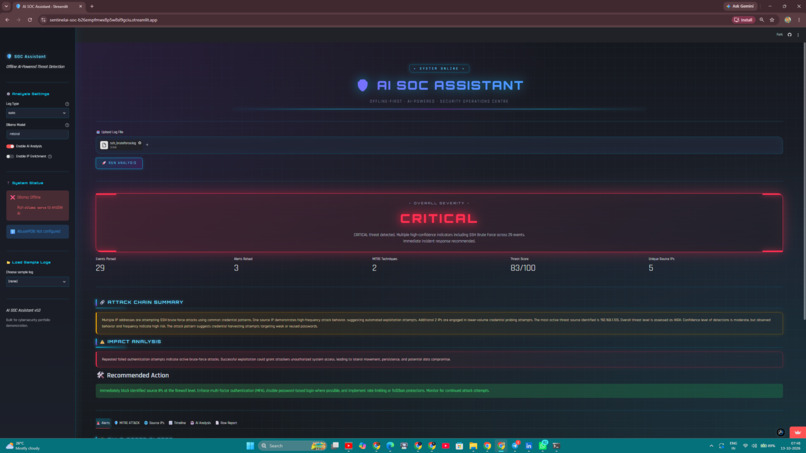Remove the uploaded ssh_bruteforce log file
The height and width of the screenshot is (453, 806).
(x=140, y=143)
